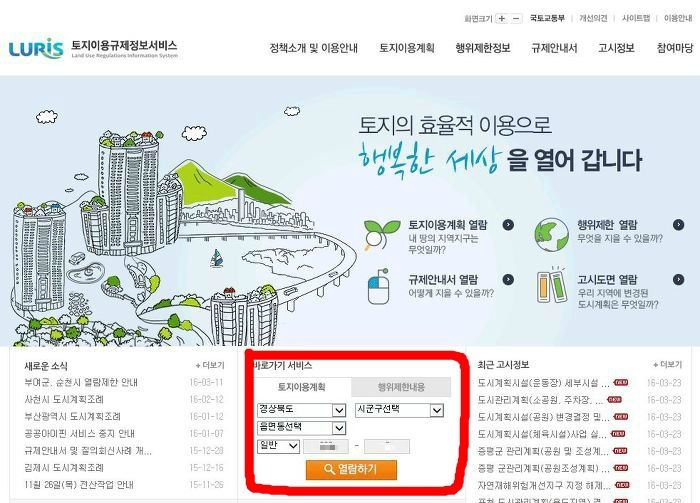700x503 pixels.
Task: Open notice 도시관리계획(소공원, 주차장
Action: point(540,400)
